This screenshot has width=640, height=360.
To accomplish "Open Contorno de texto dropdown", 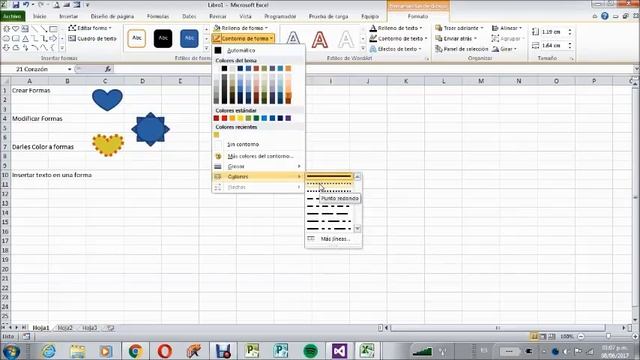I will (398, 38).
